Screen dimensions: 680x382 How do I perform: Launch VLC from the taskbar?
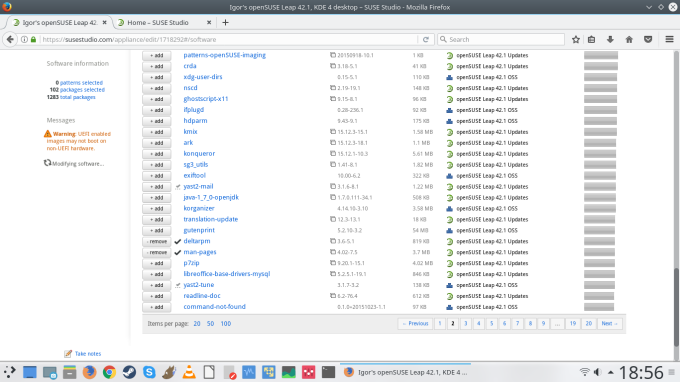[189, 372]
